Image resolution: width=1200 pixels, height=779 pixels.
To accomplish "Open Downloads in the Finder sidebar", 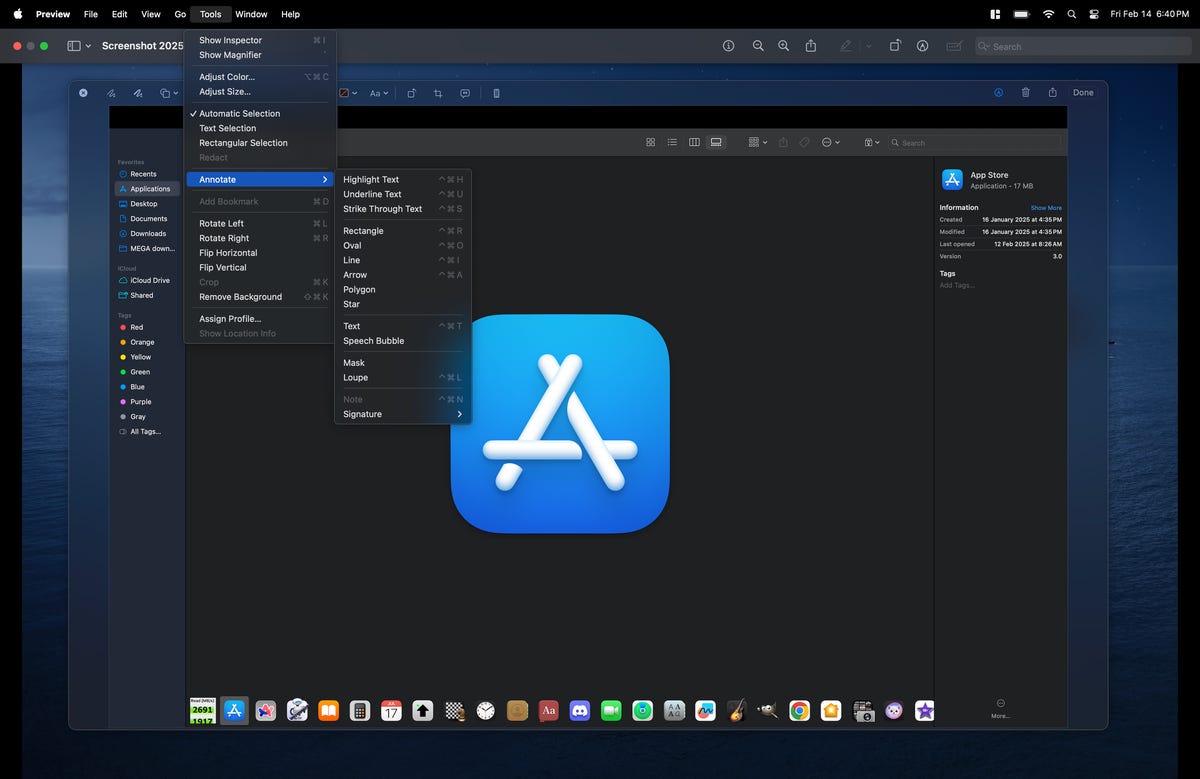I will (x=148, y=233).
